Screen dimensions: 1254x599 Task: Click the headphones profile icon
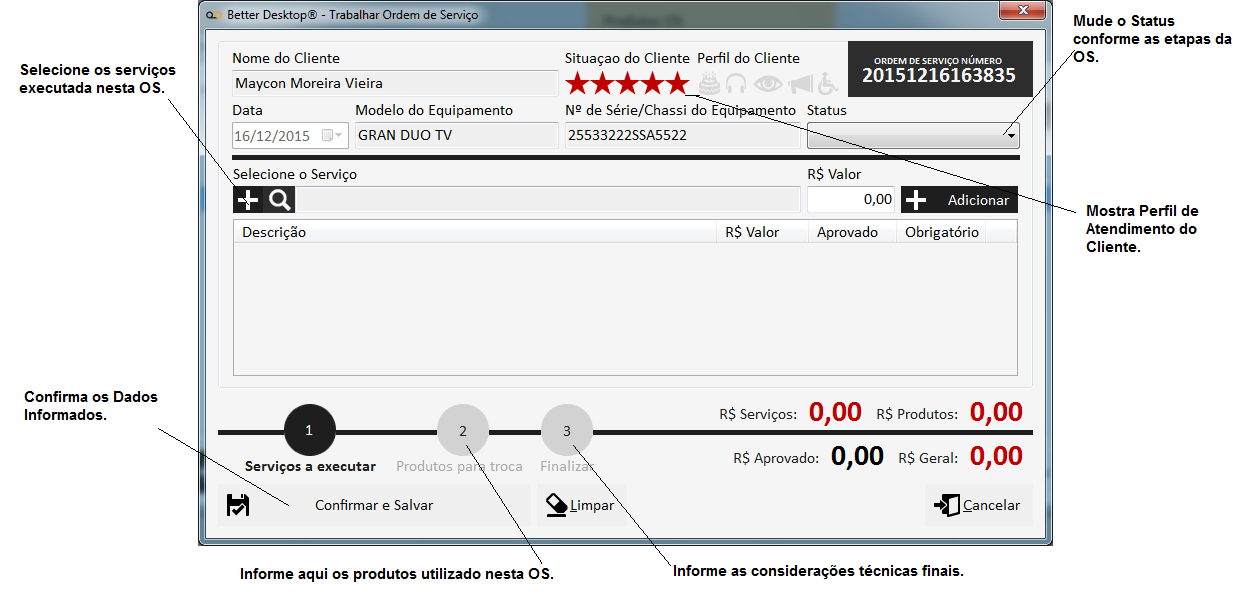click(x=737, y=84)
